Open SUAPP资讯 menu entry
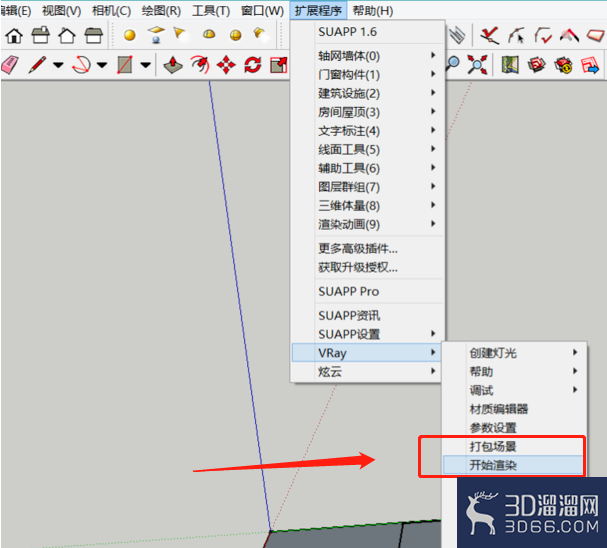 coord(367,315)
